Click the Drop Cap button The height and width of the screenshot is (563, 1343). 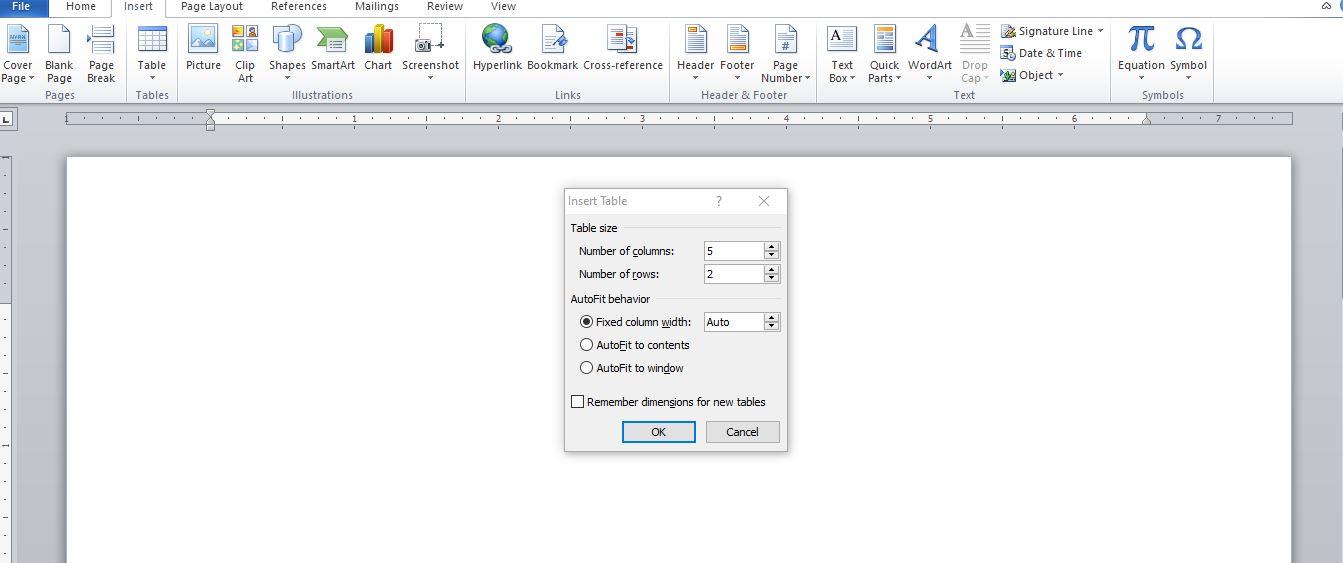[974, 54]
